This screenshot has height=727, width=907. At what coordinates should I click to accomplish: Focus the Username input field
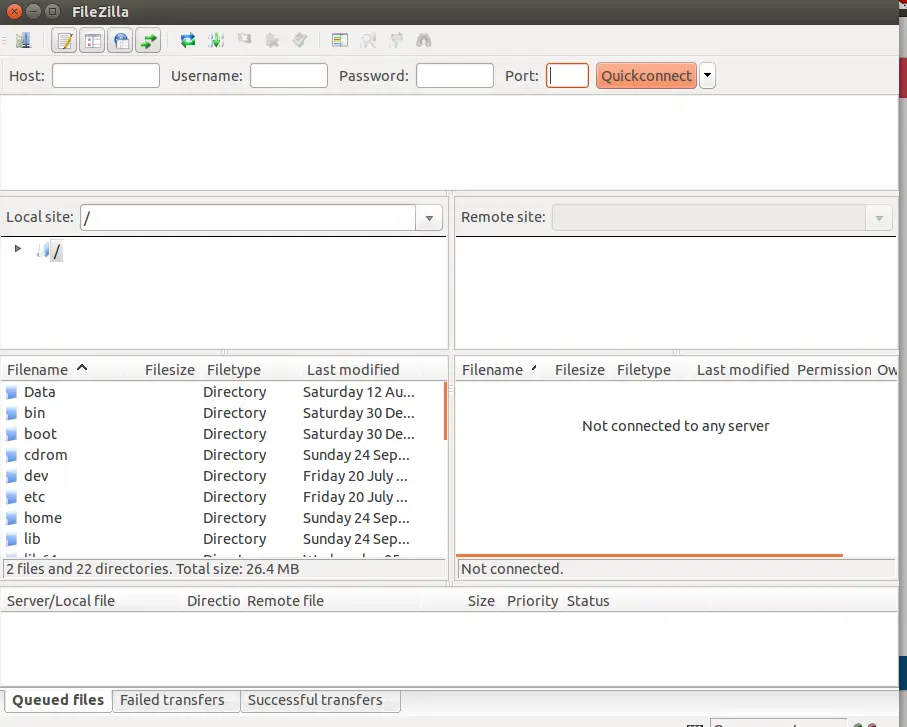click(289, 76)
